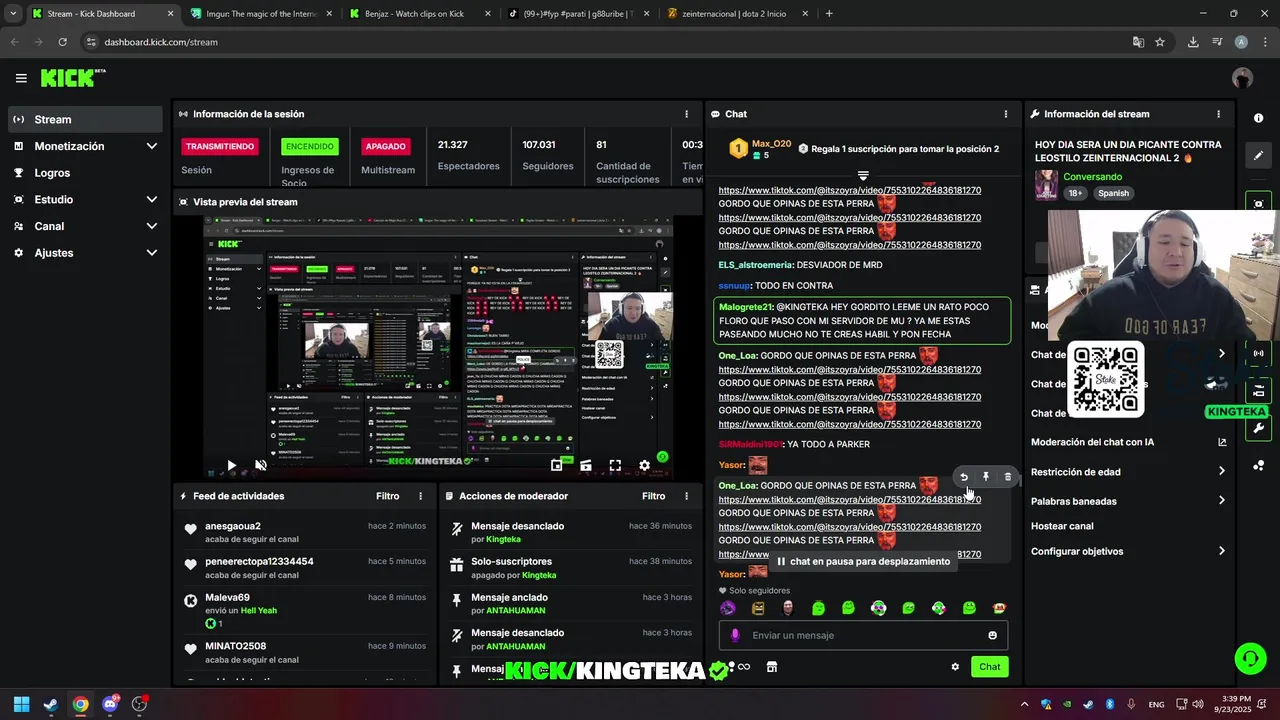Screen dimensions: 1280x720
Task: Open Discord from the taskbar
Action: [110, 704]
